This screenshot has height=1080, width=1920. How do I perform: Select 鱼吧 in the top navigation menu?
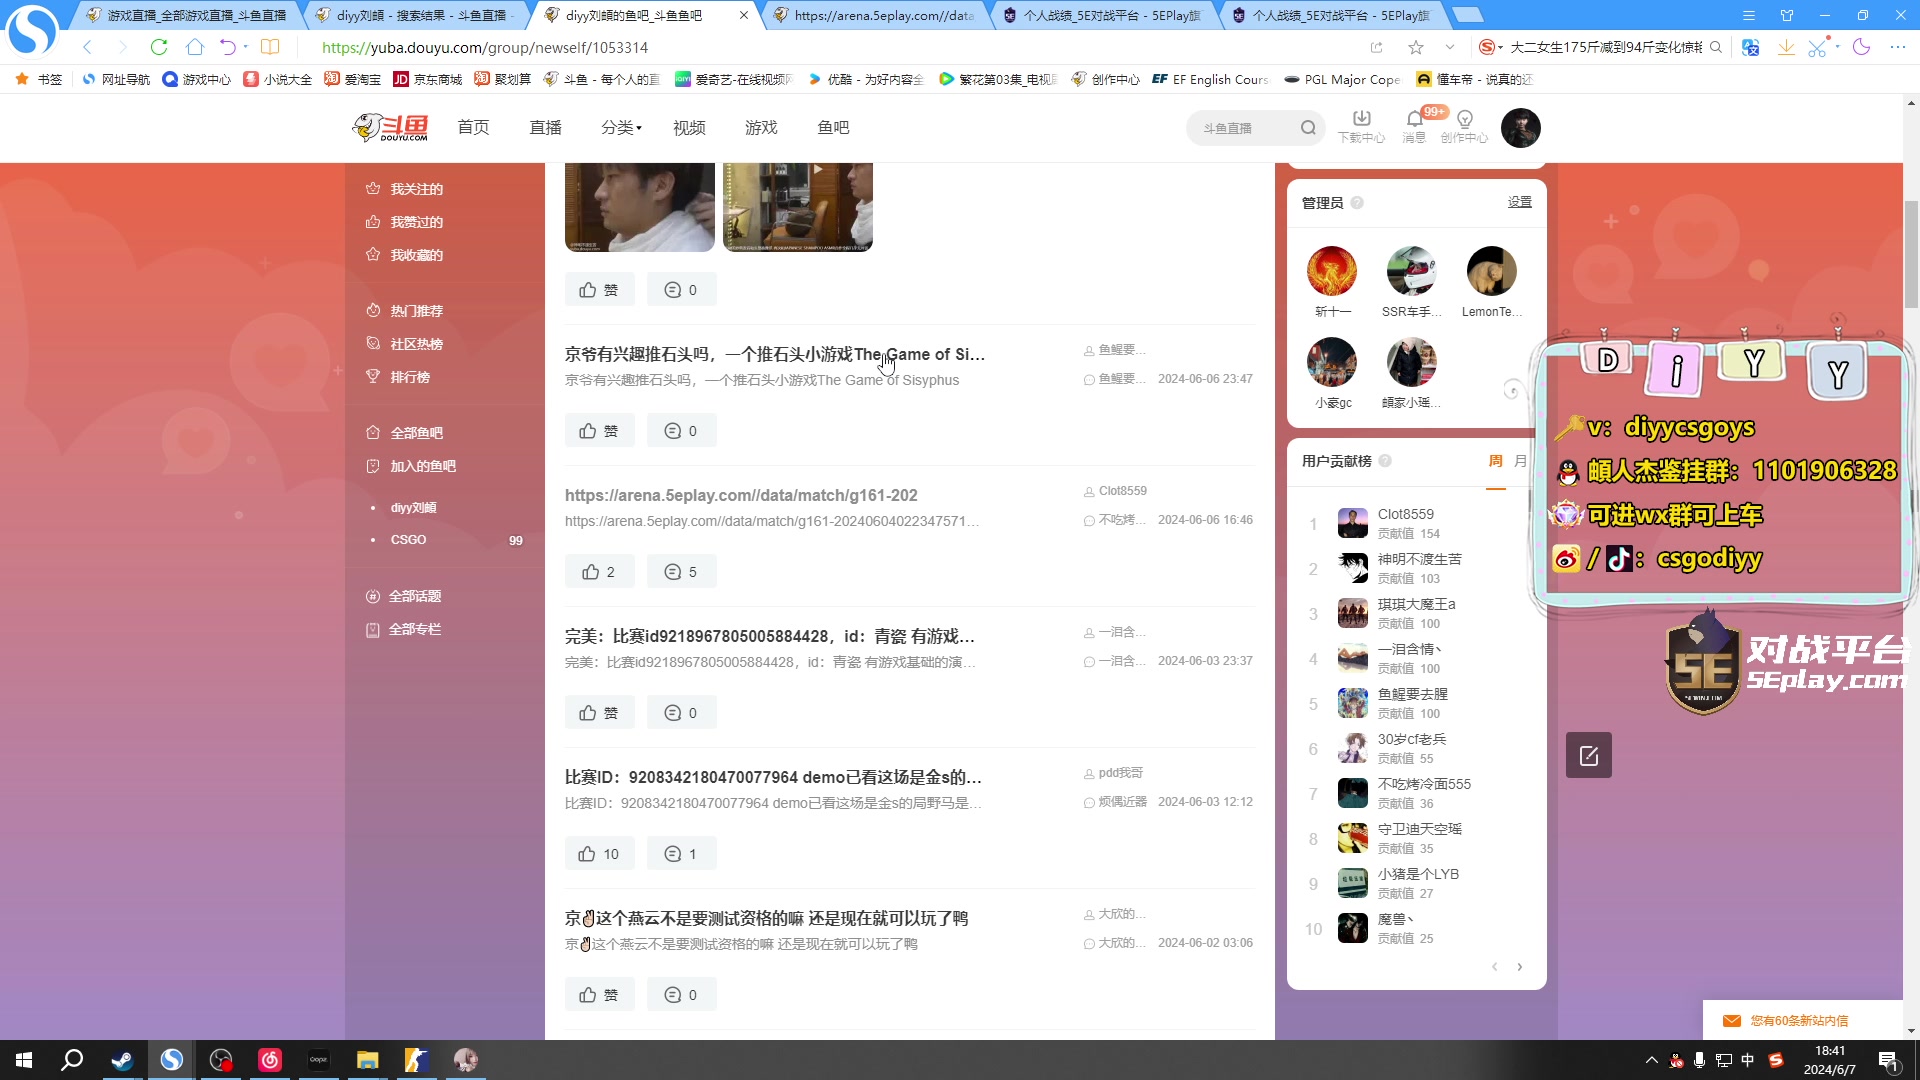(x=834, y=127)
